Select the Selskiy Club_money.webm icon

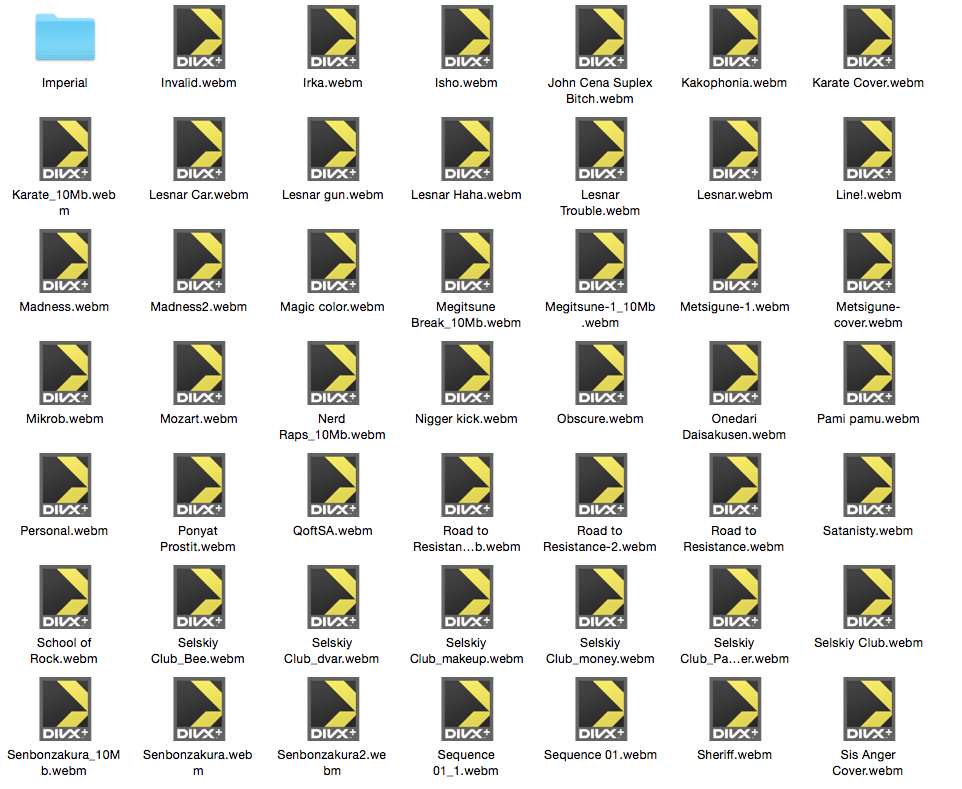point(601,597)
